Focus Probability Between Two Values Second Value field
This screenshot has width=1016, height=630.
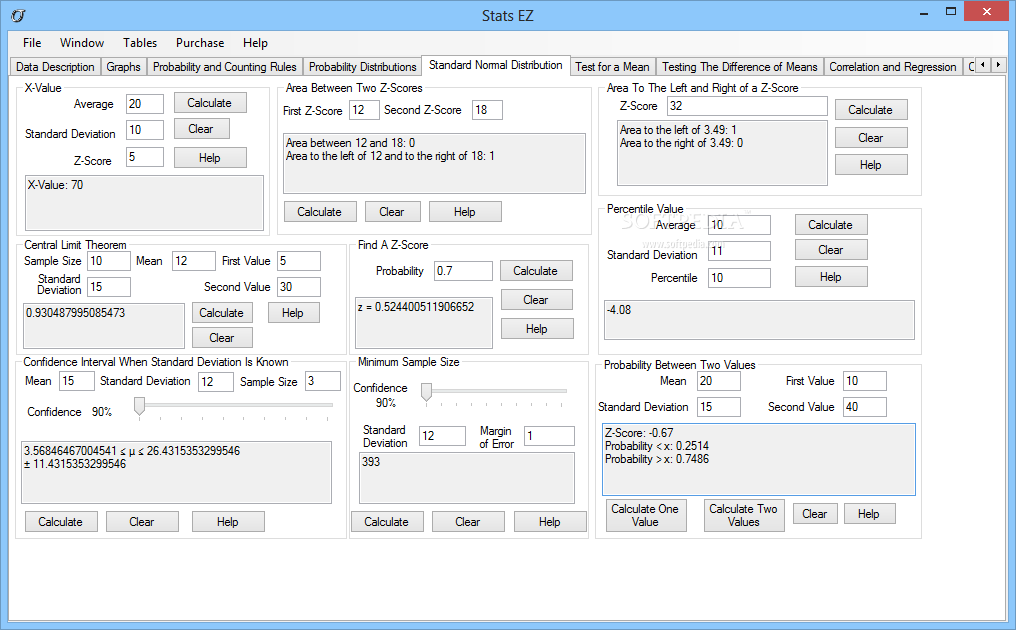click(864, 406)
